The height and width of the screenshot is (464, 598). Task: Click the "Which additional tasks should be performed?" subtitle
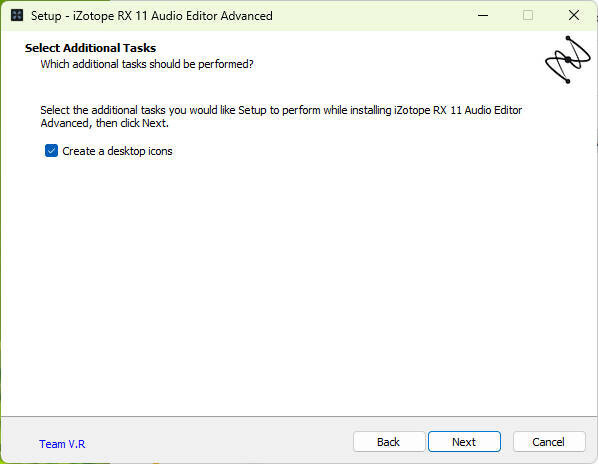(147, 64)
